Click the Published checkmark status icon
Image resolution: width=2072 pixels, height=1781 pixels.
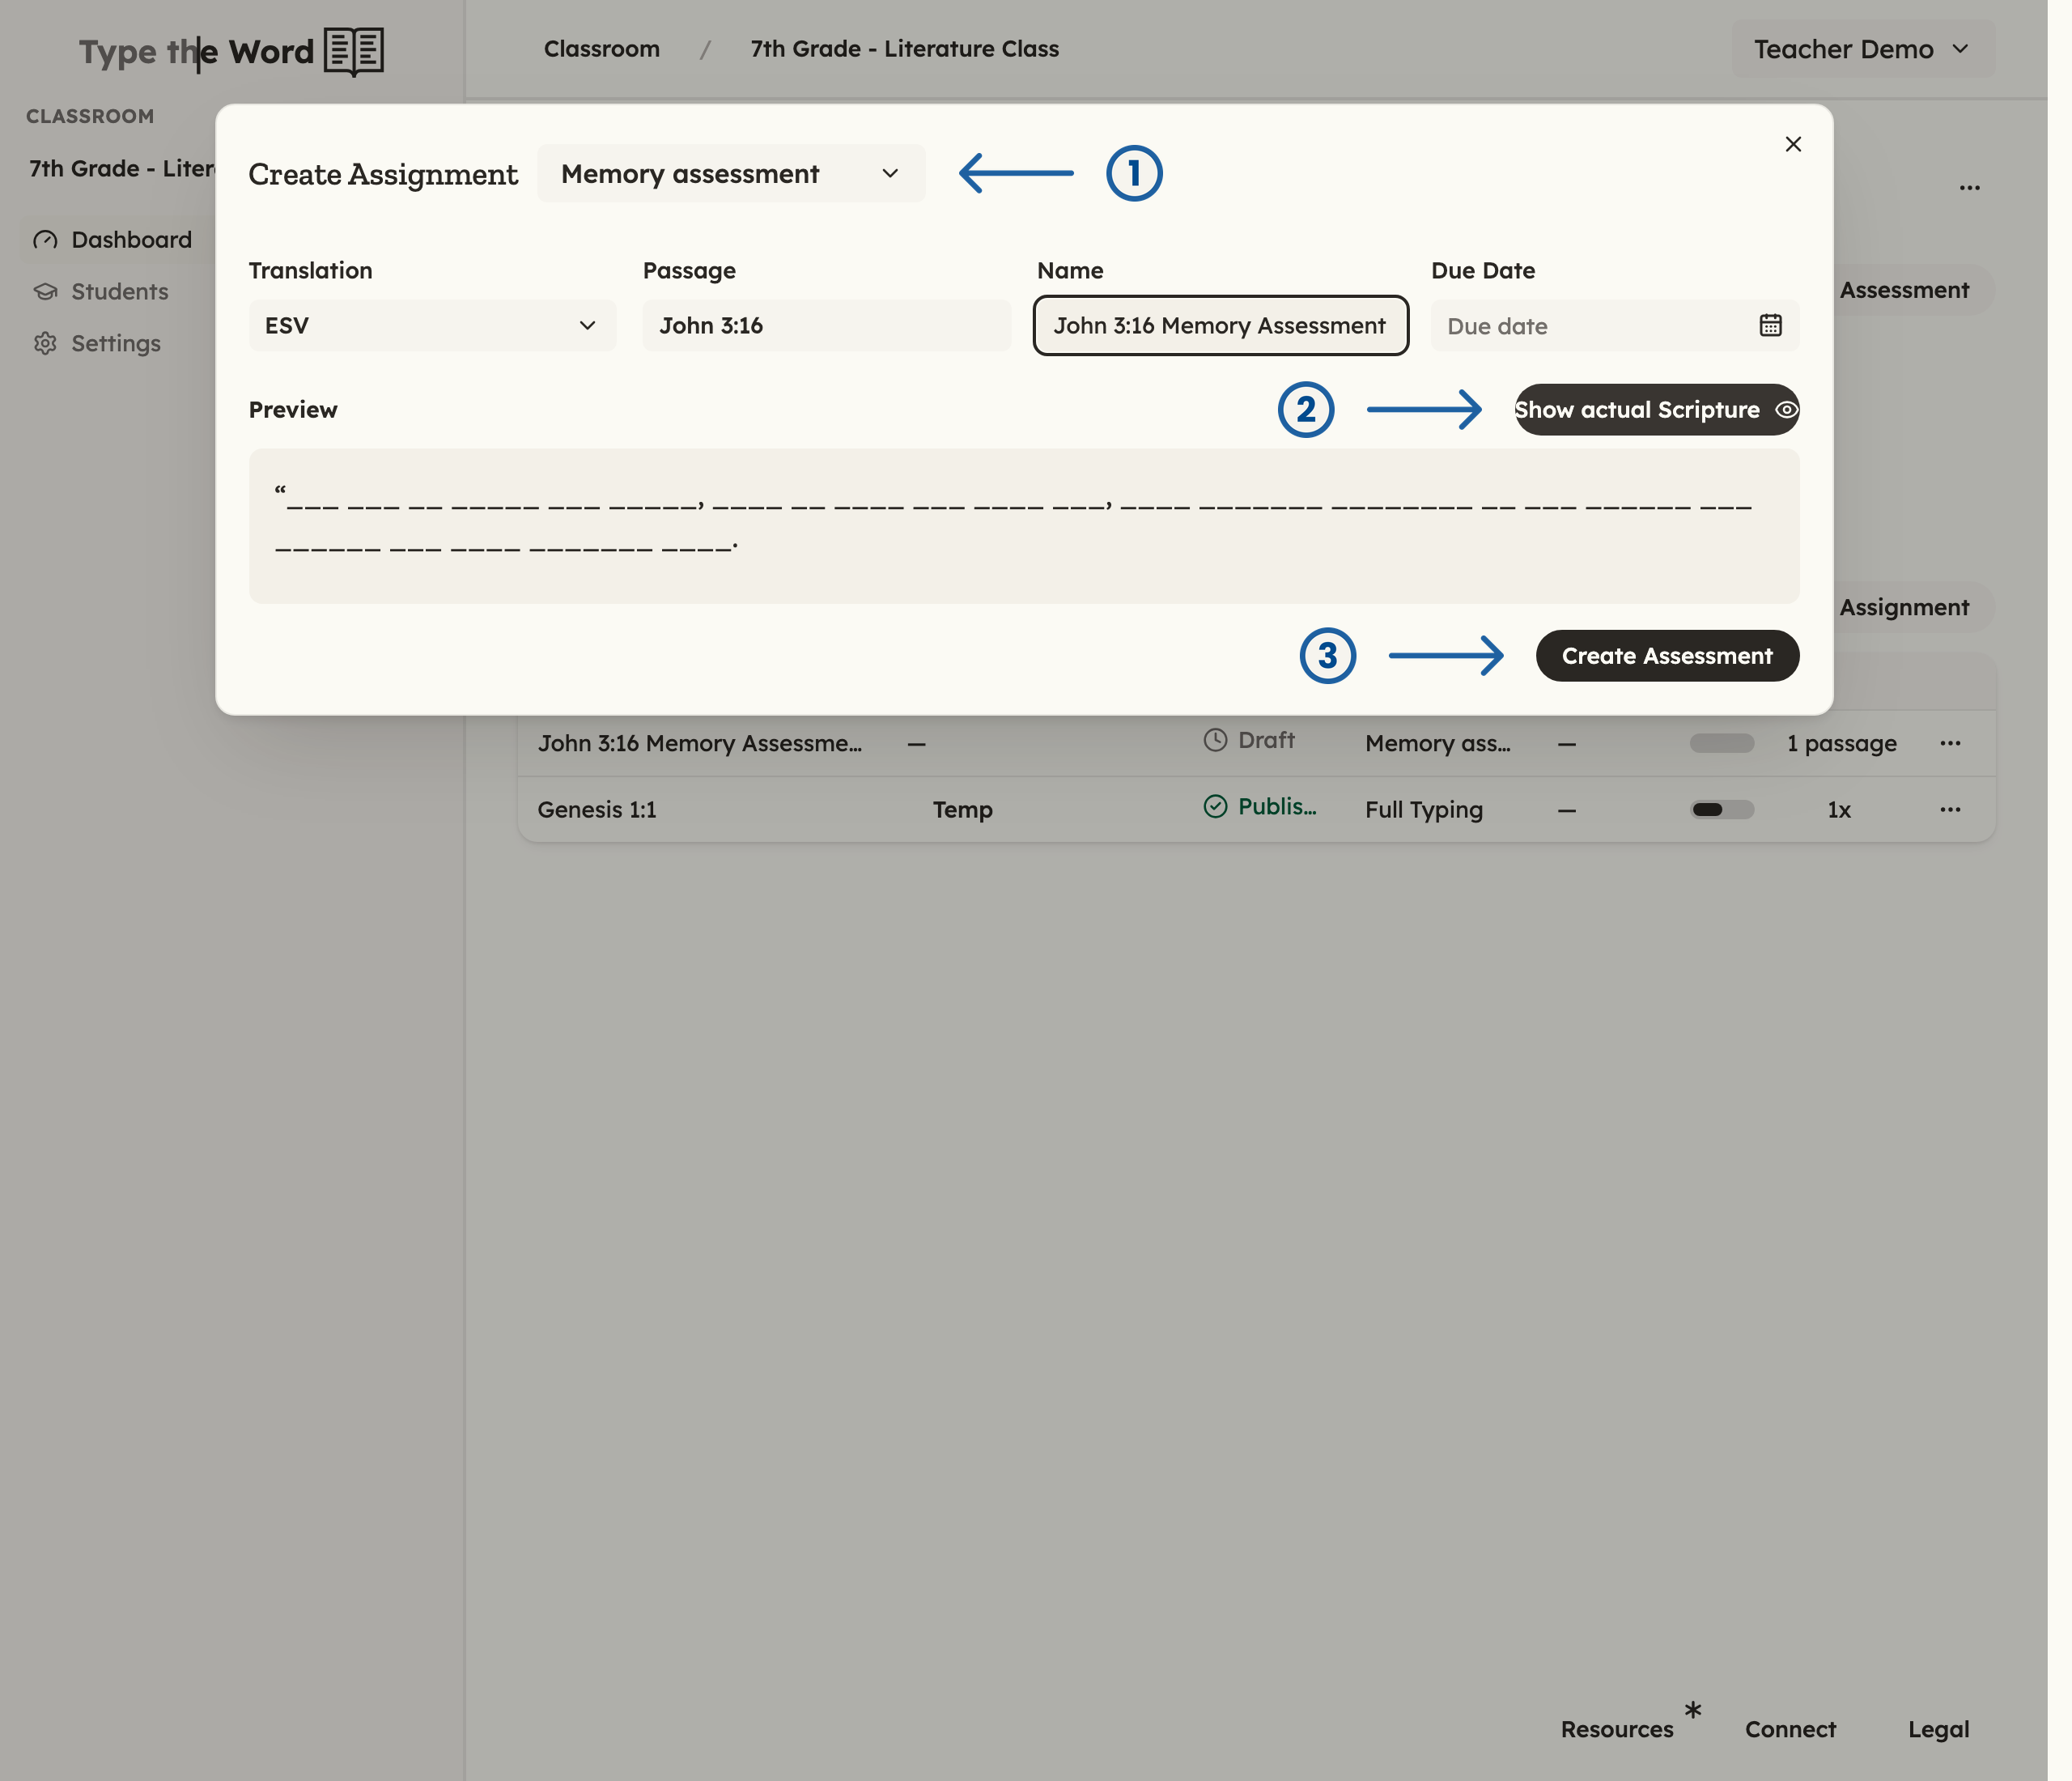tap(1215, 806)
